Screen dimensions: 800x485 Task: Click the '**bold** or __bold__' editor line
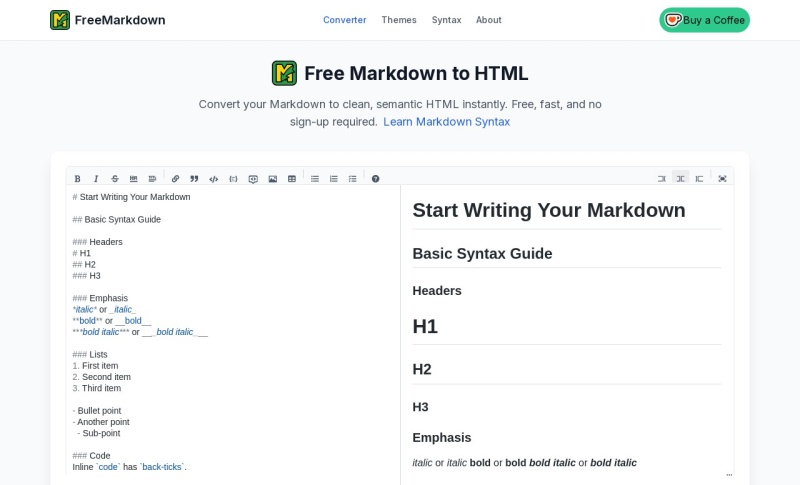(x=112, y=320)
